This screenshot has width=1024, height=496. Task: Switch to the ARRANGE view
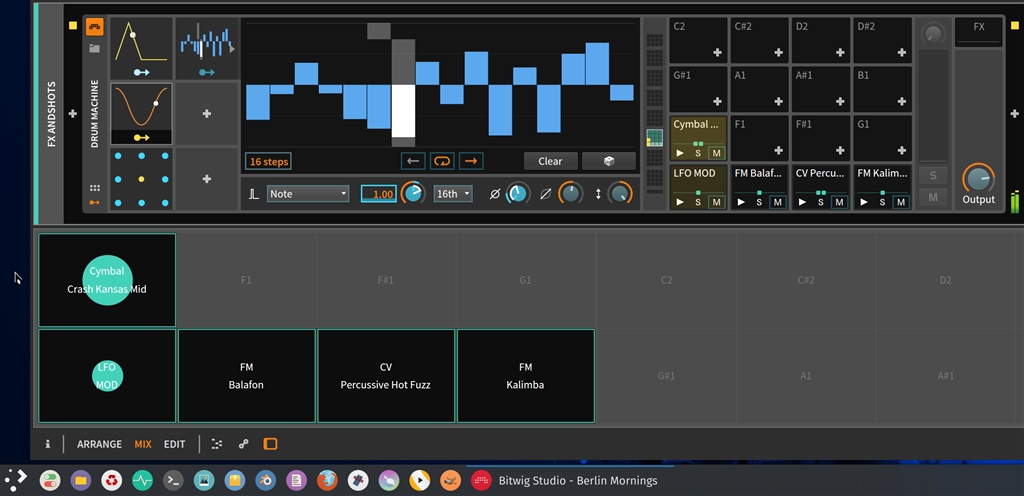pos(99,444)
